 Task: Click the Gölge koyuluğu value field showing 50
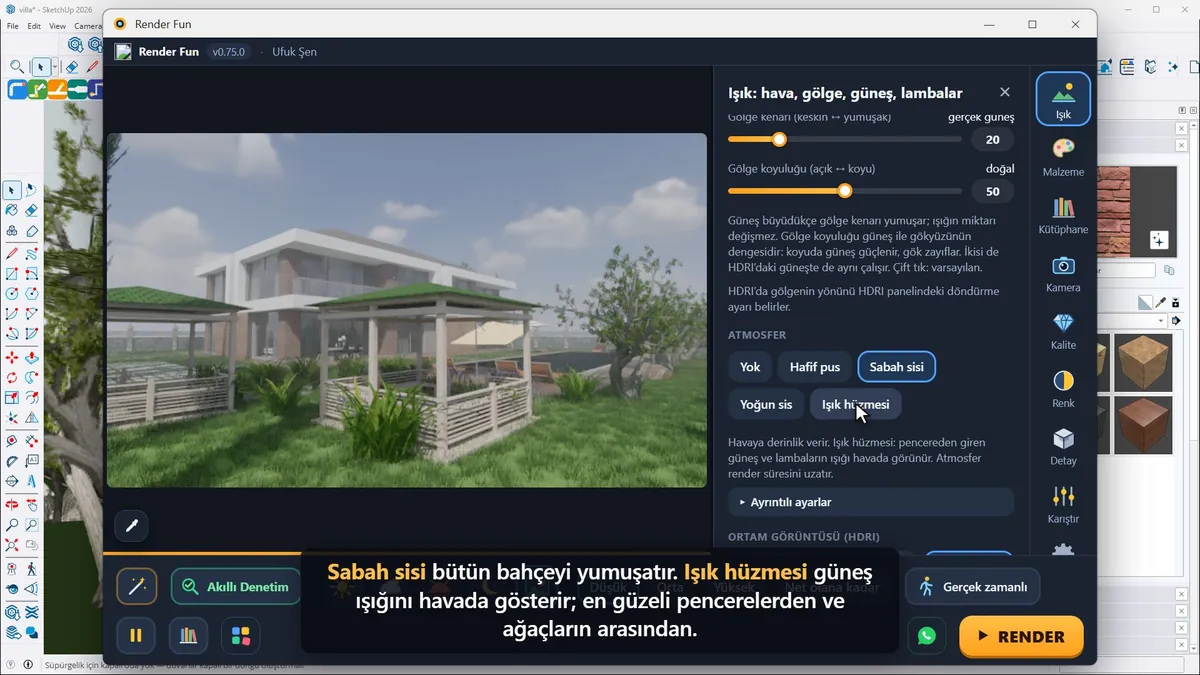point(993,191)
